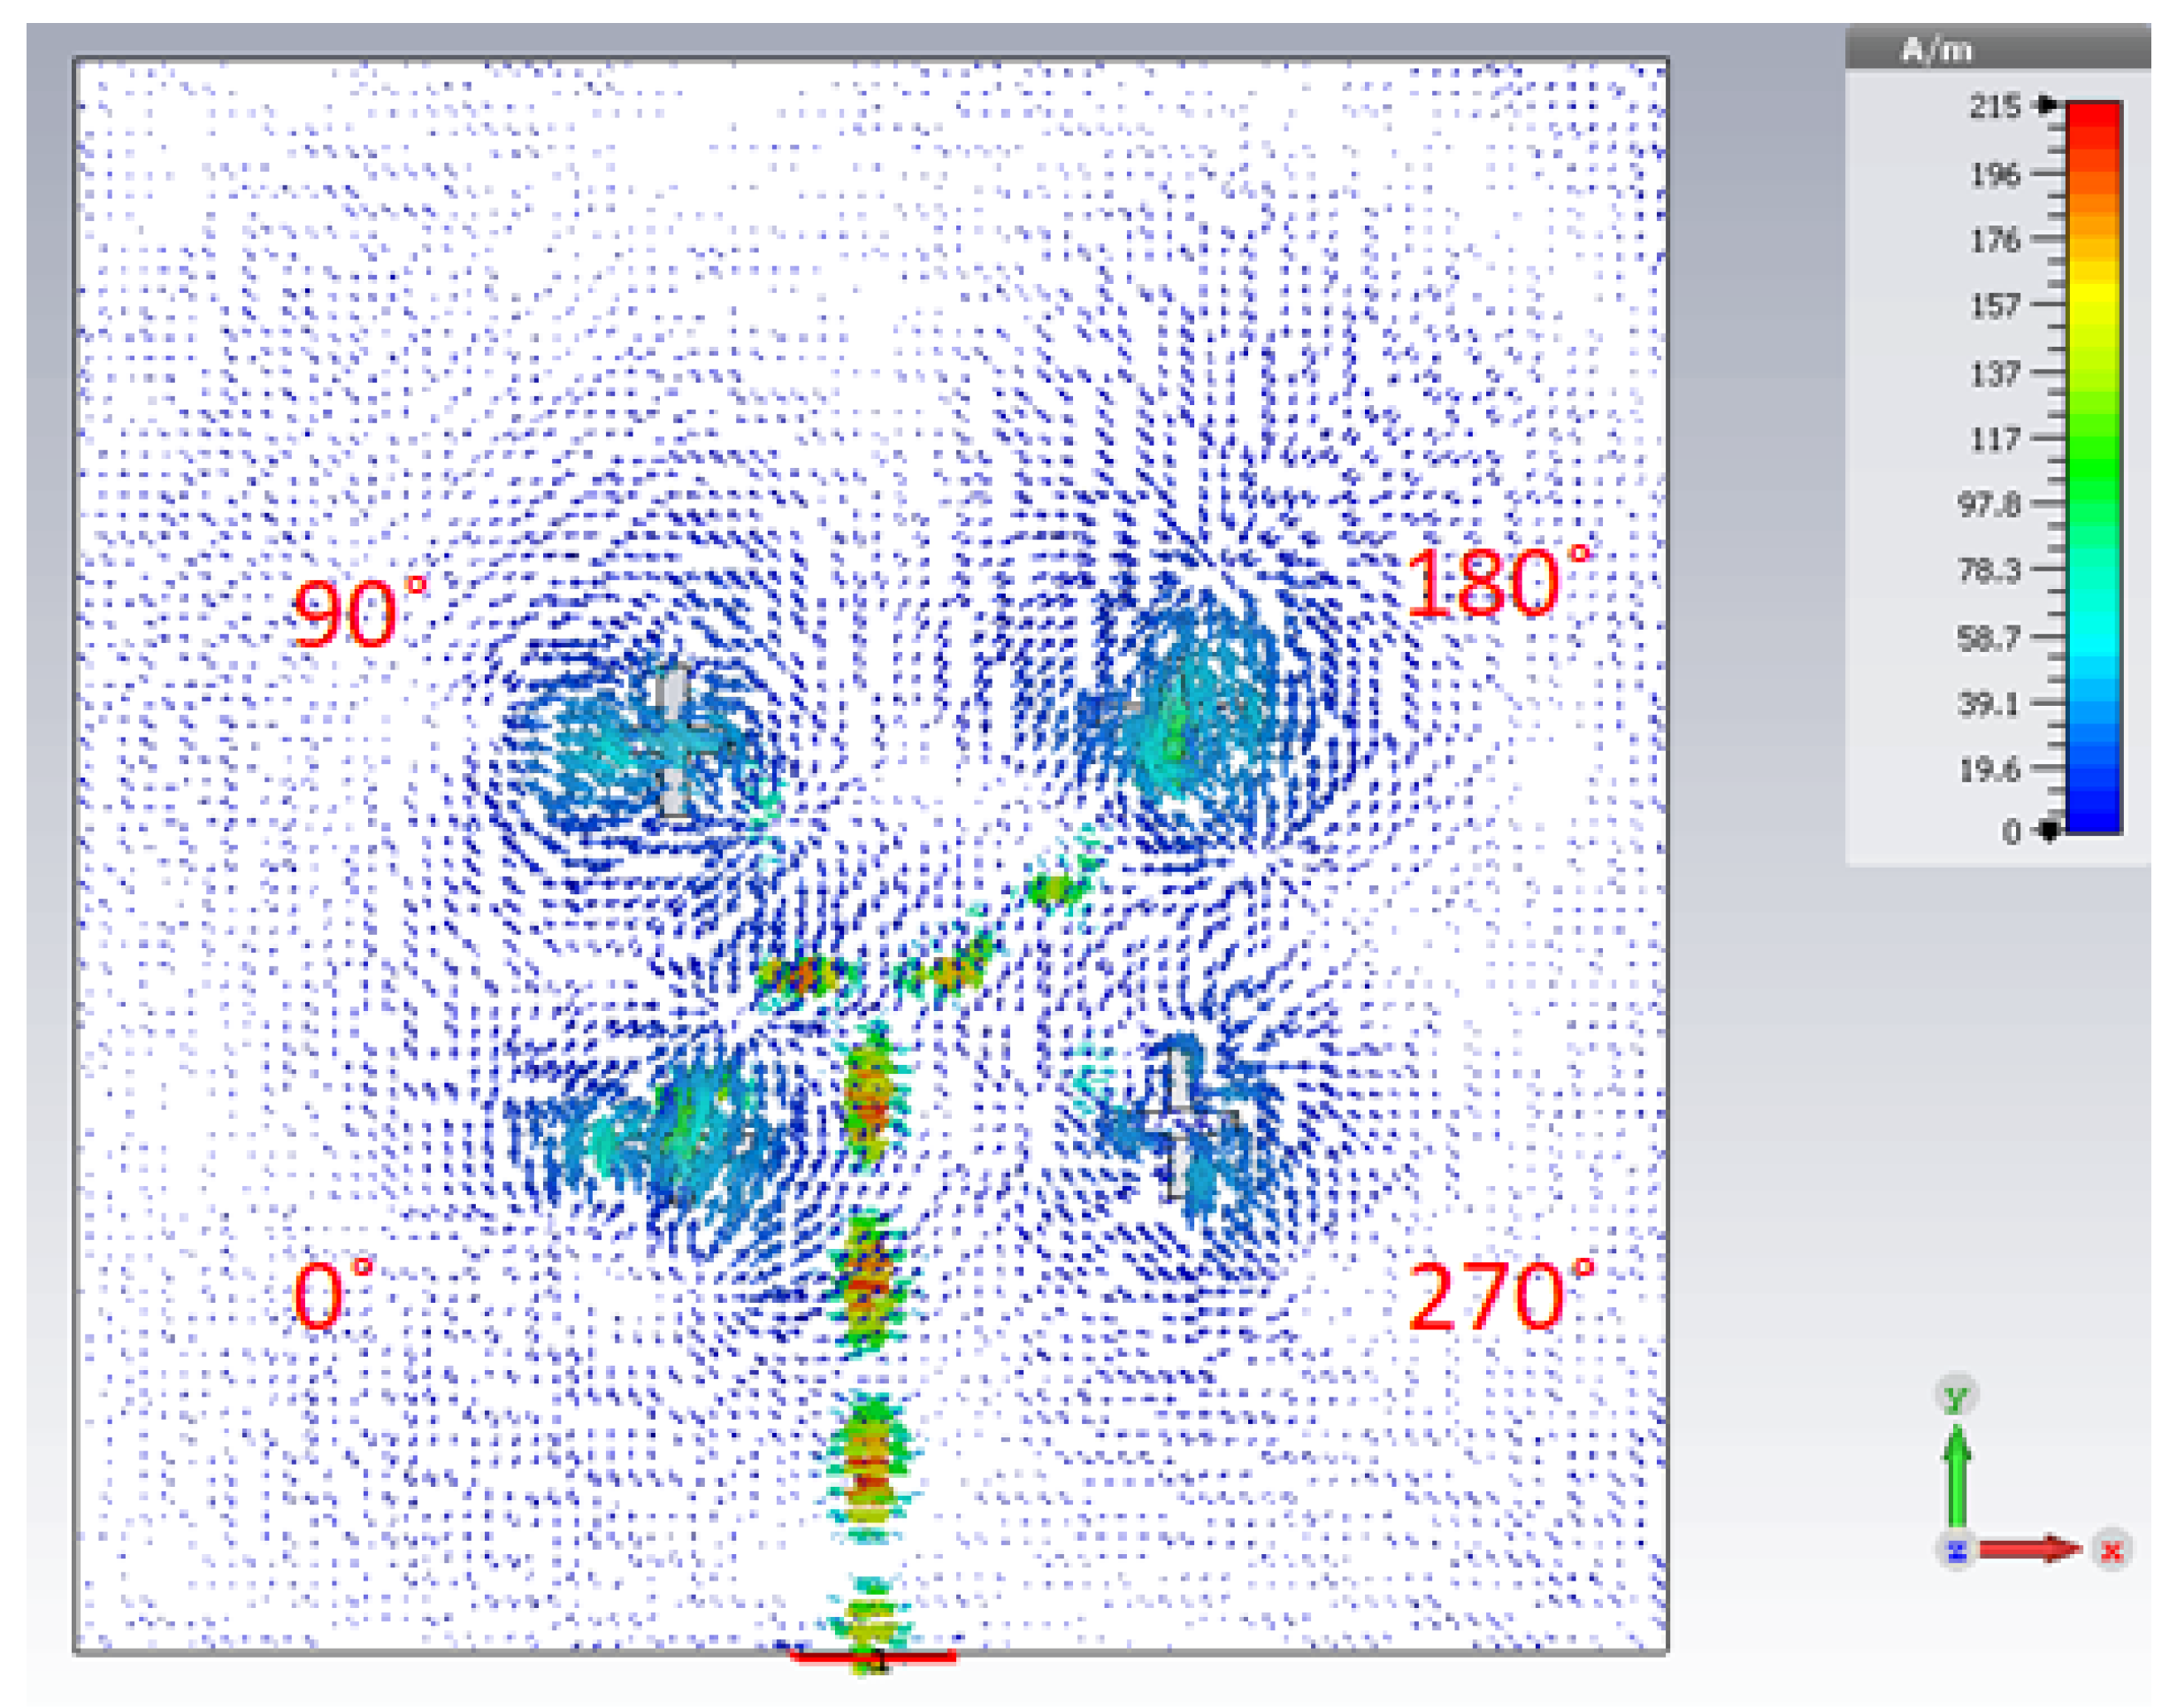The height and width of the screenshot is (1708, 2177).
Task: Click the 0° phase label
Action: click(x=332, y=1296)
